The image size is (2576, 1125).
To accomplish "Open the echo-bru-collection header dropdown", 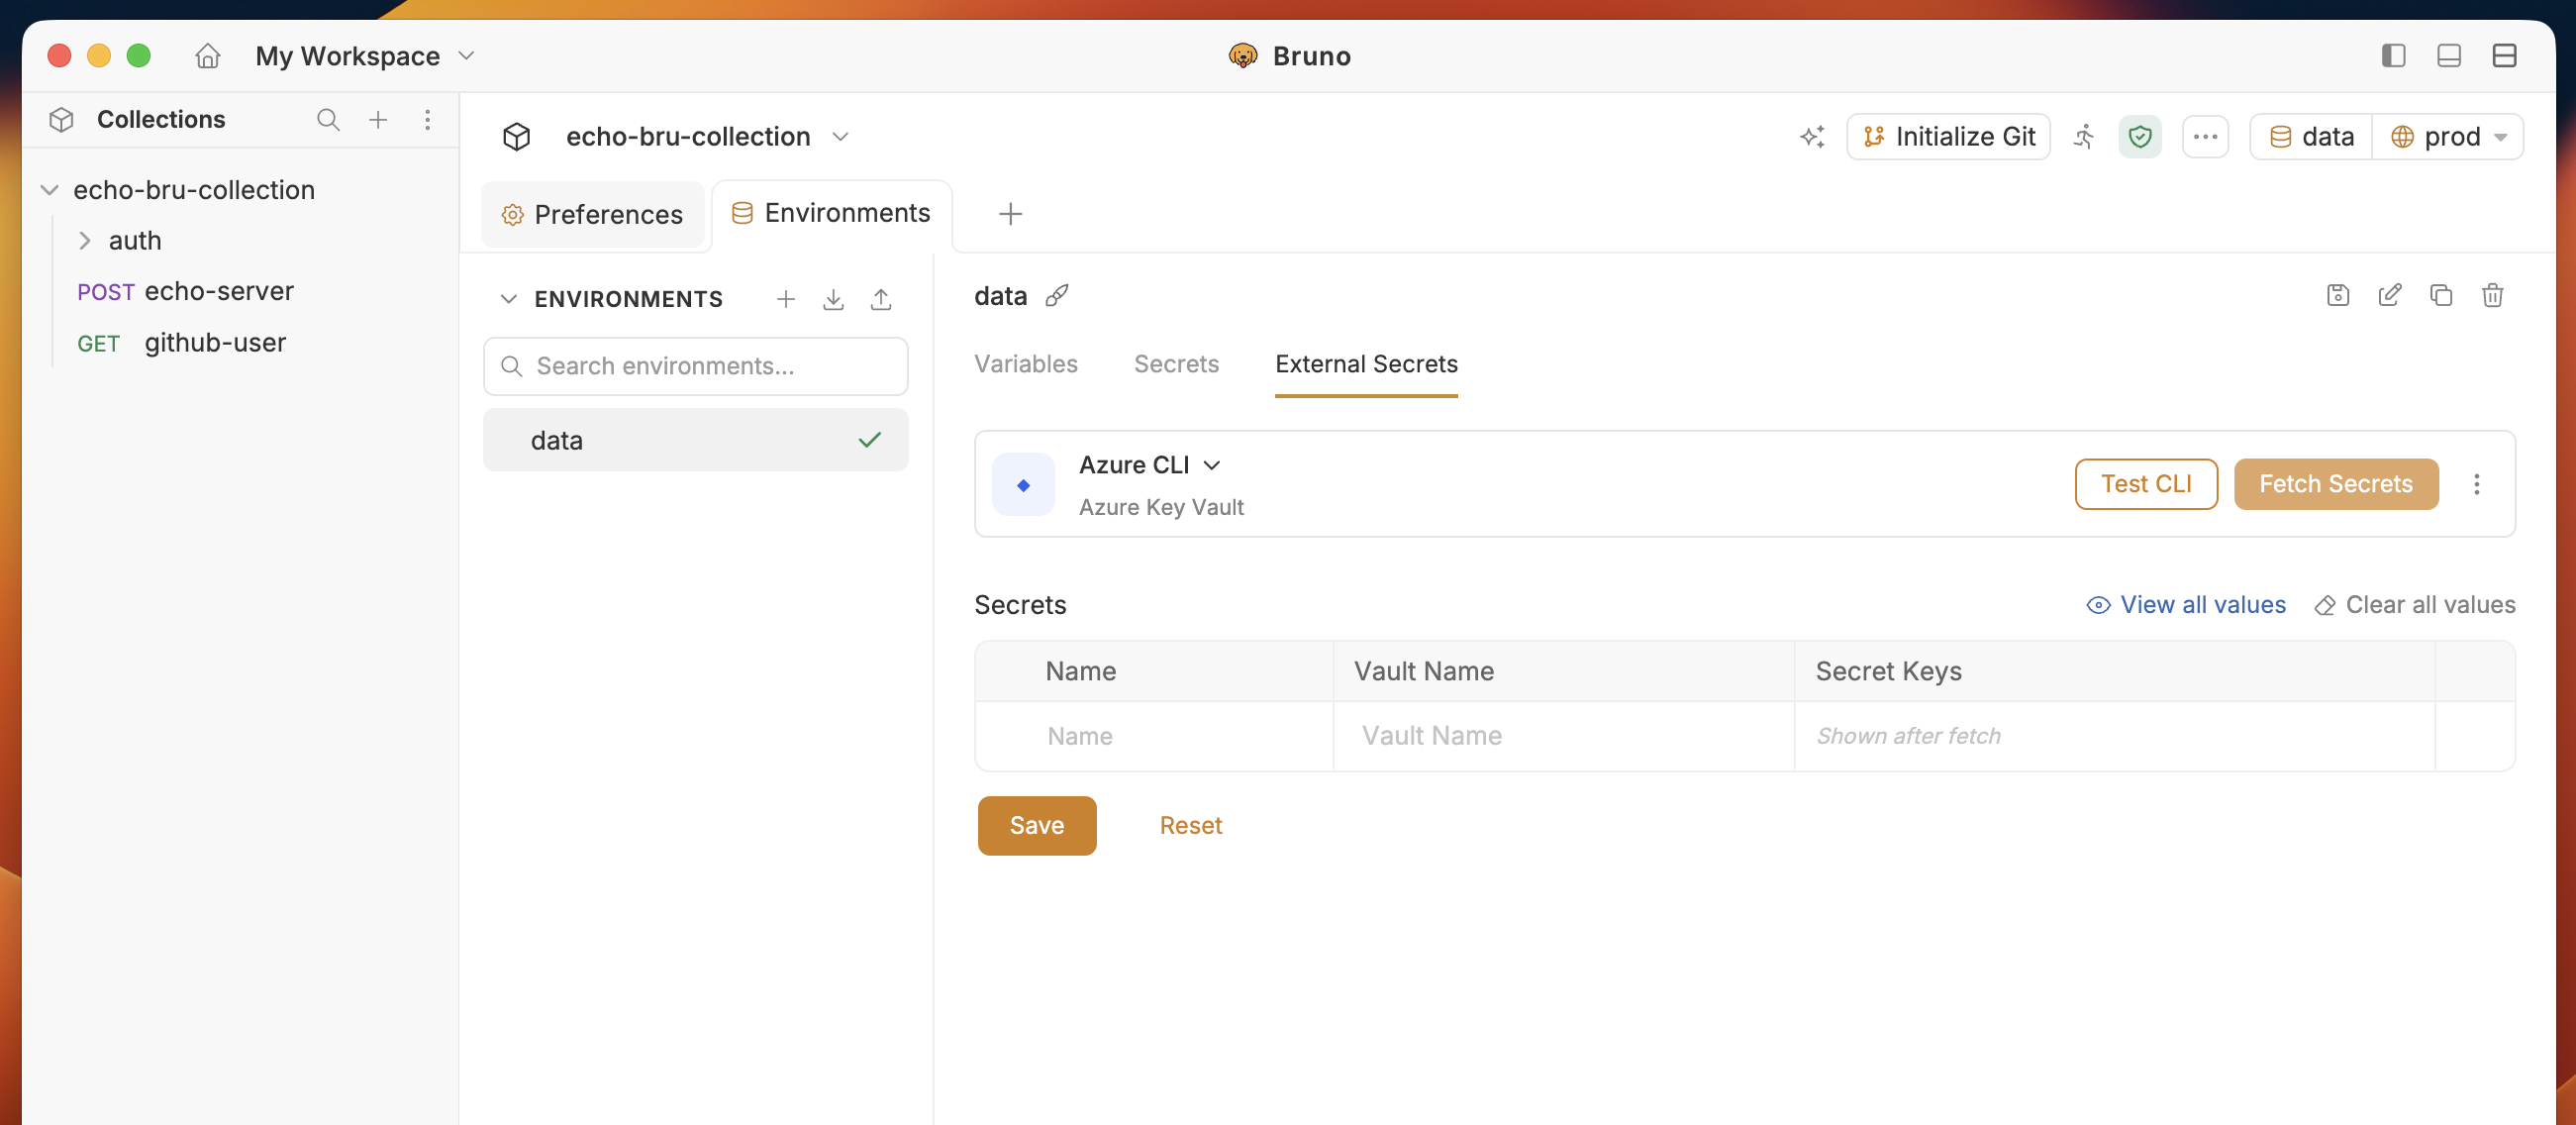I will 840,137.
